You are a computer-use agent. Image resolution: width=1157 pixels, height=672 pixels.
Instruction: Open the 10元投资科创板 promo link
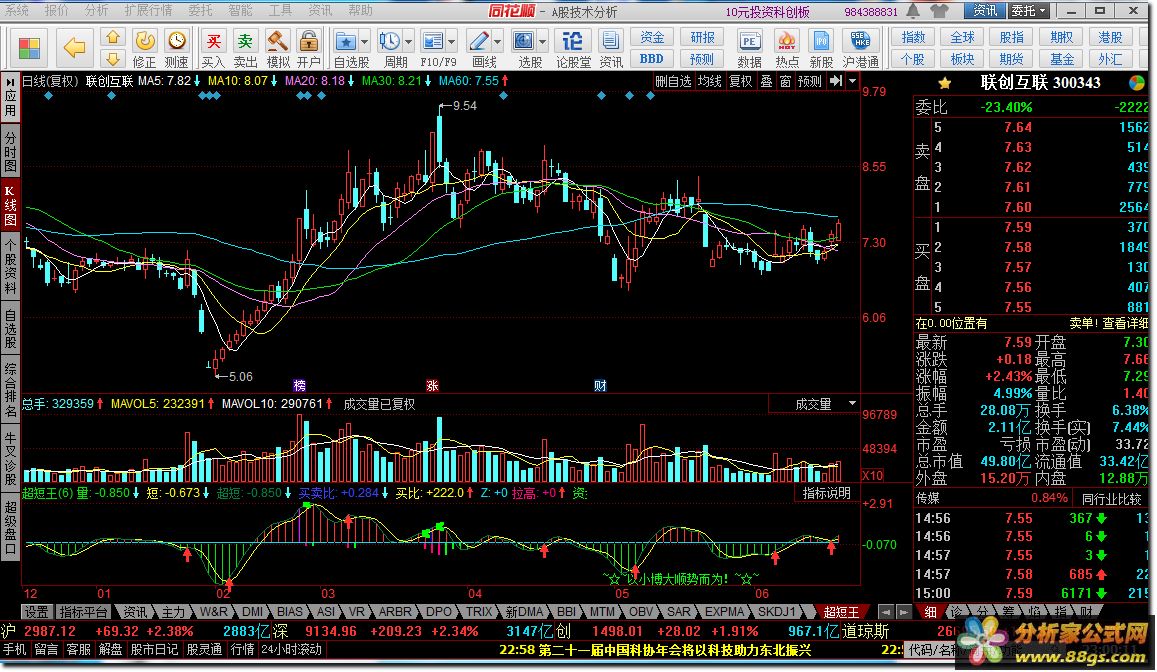click(767, 12)
